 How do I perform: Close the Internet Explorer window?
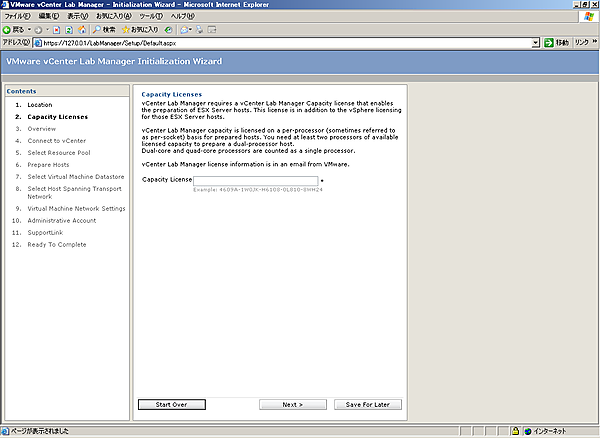click(594, 5)
